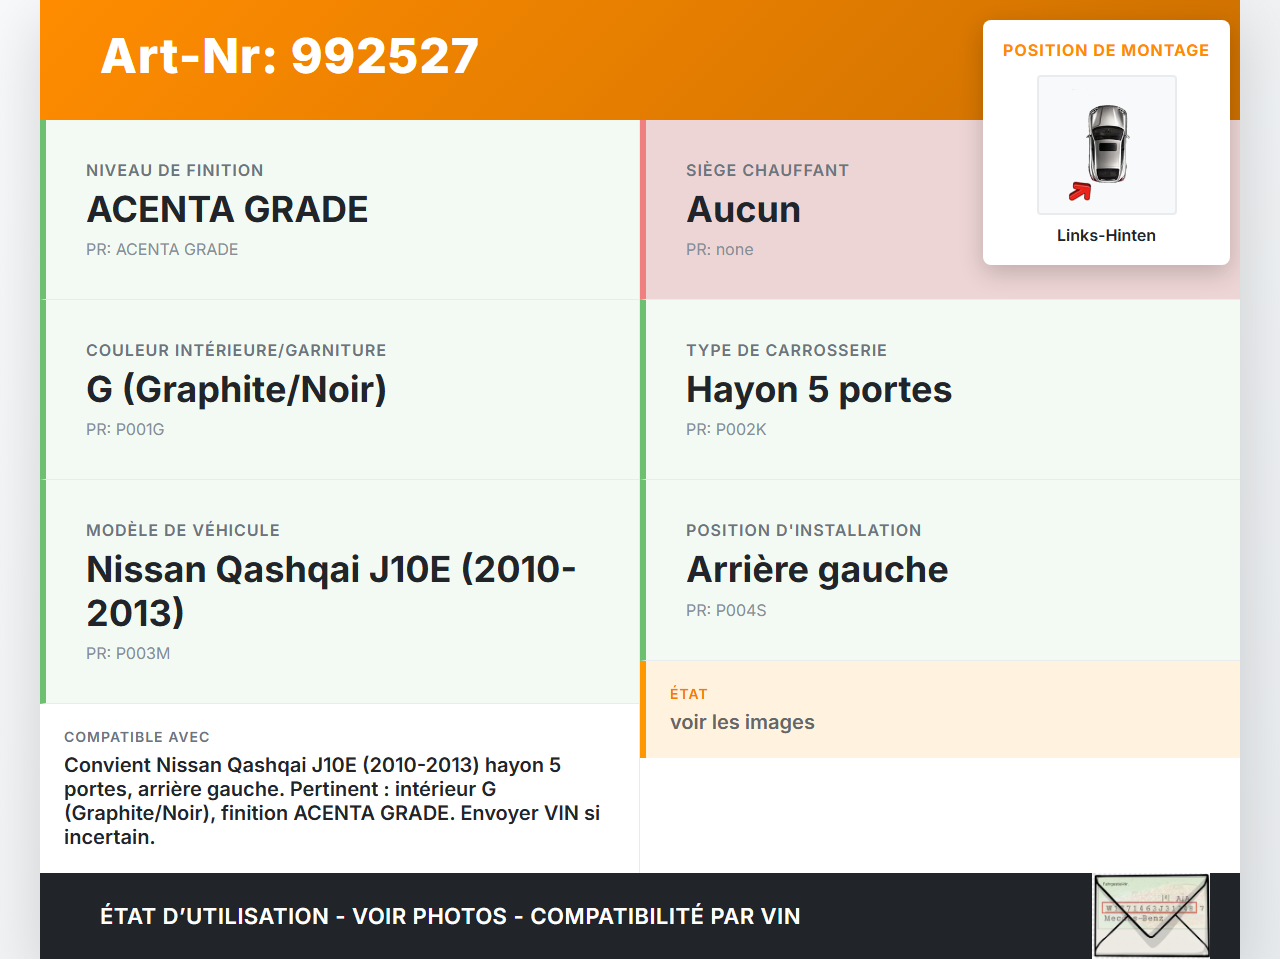Click the G (Graphite/Noir) interior color value
The width and height of the screenshot is (1280, 959).
[236, 389]
